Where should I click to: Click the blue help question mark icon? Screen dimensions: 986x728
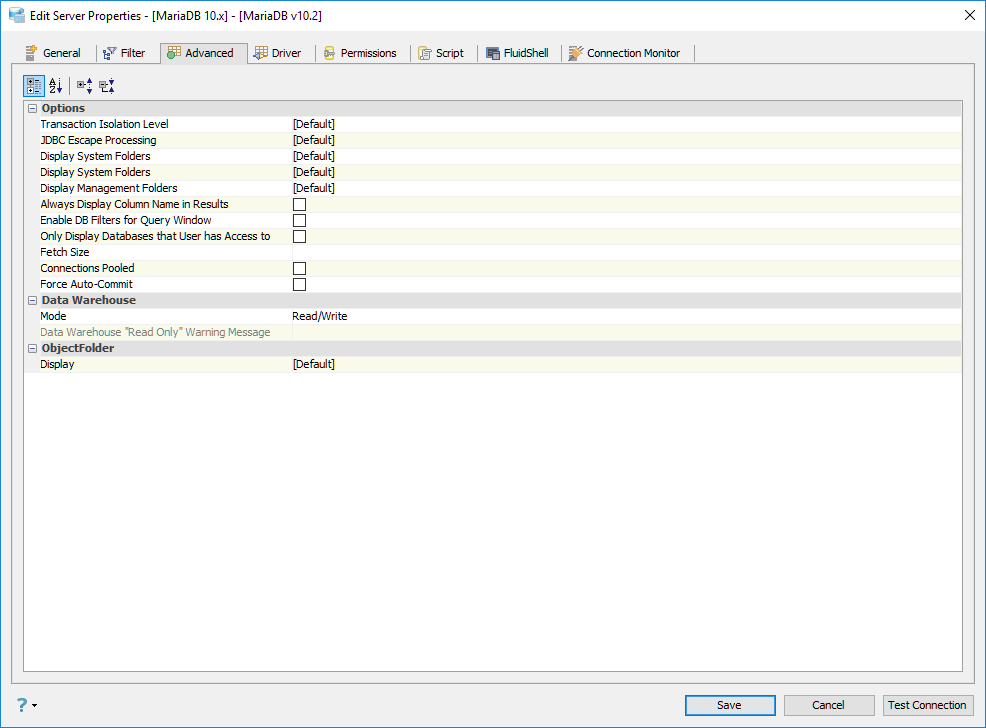click(22, 705)
